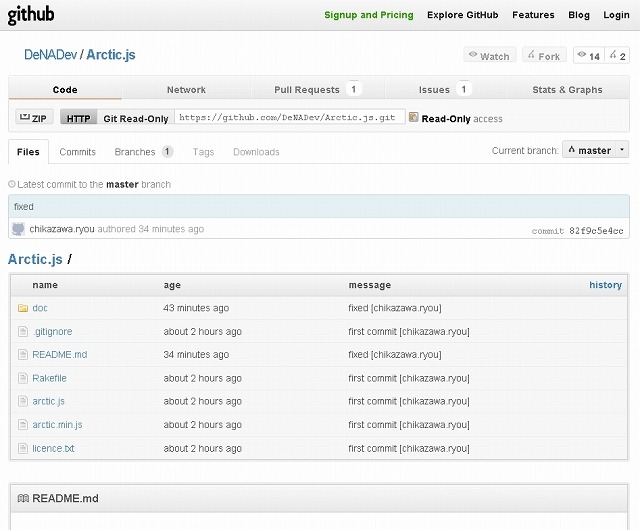
Task: Open the Commits subtab
Action: [x=77, y=152]
